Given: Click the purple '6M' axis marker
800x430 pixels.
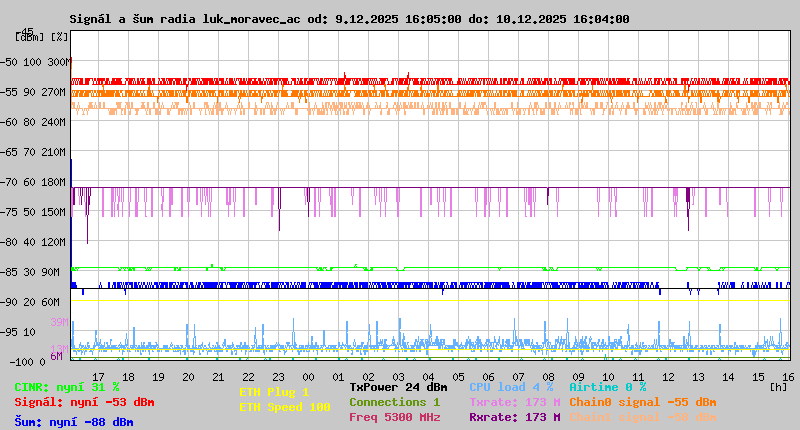Looking at the screenshot, I should pyautogui.click(x=57, y=356).
